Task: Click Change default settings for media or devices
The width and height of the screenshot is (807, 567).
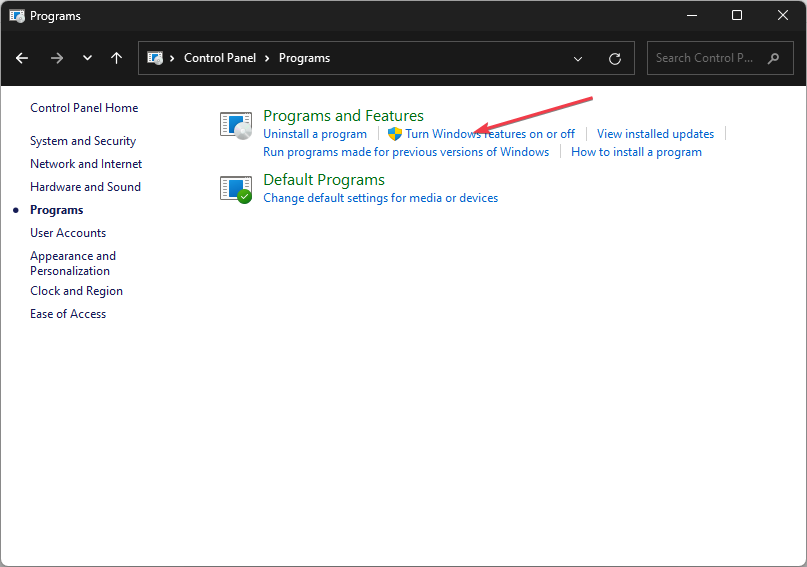Action: pyautogui.click(x=380, y=198)
